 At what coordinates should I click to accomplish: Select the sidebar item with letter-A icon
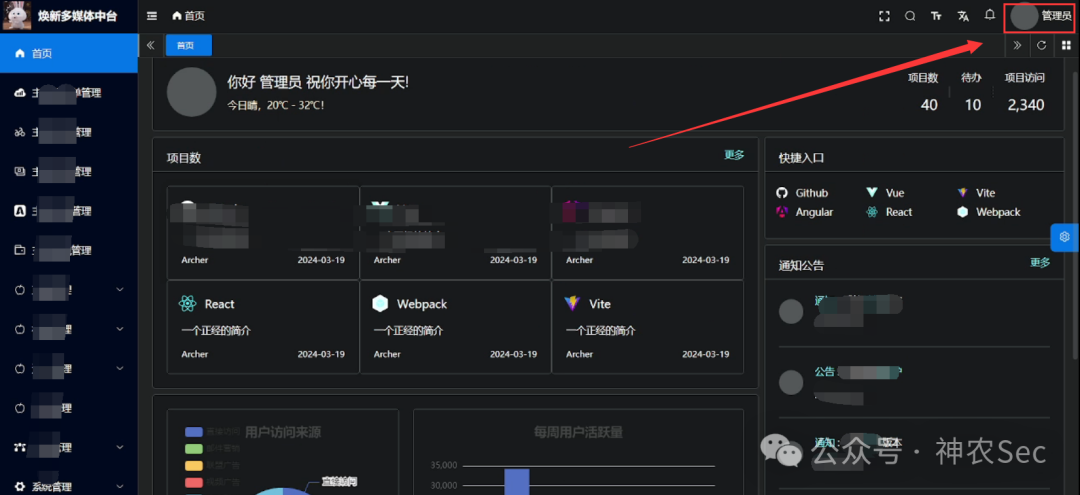point(69,211)
